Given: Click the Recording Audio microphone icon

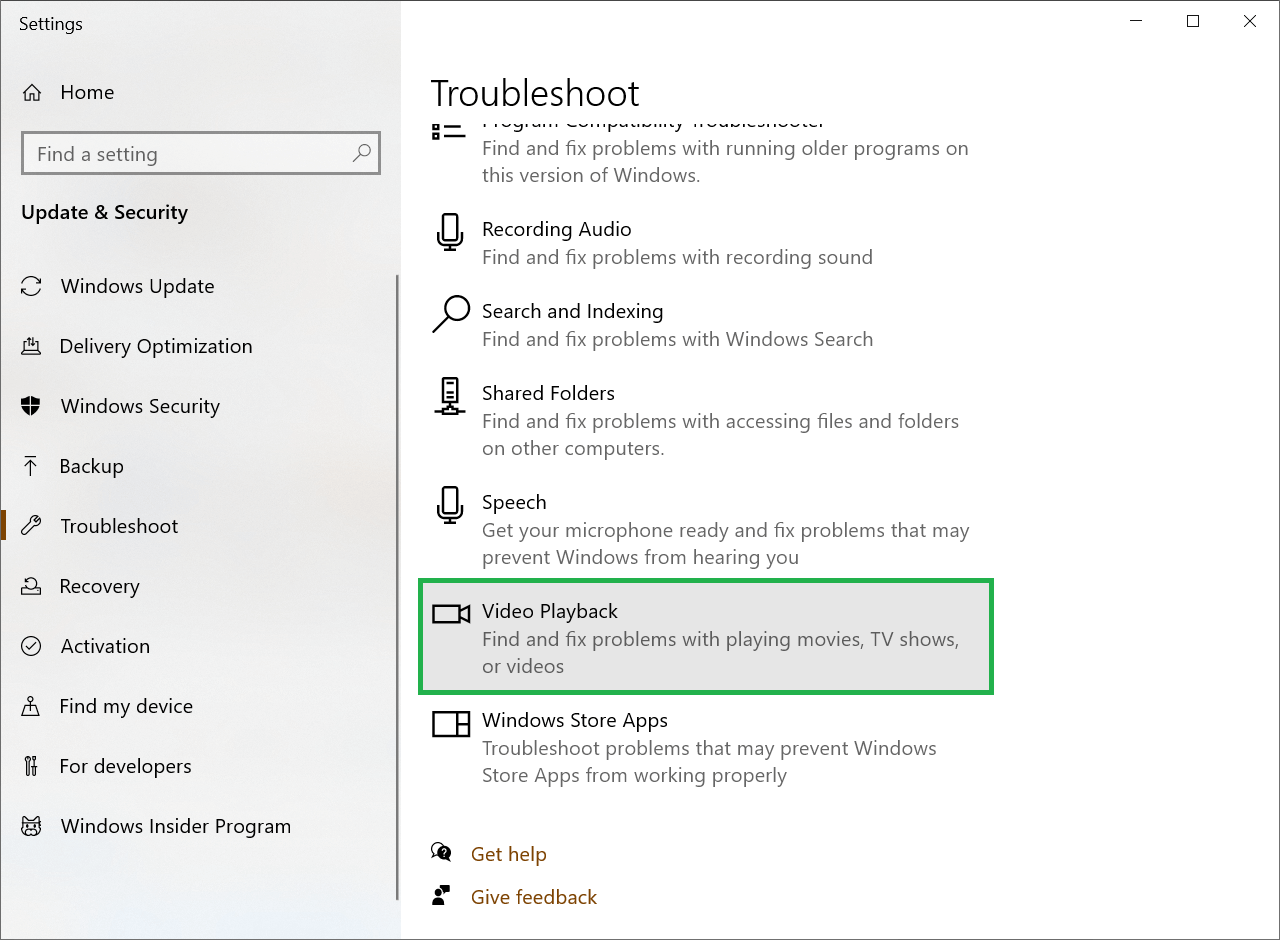Looking at the screenshot, I should click(x=449, y=233).
